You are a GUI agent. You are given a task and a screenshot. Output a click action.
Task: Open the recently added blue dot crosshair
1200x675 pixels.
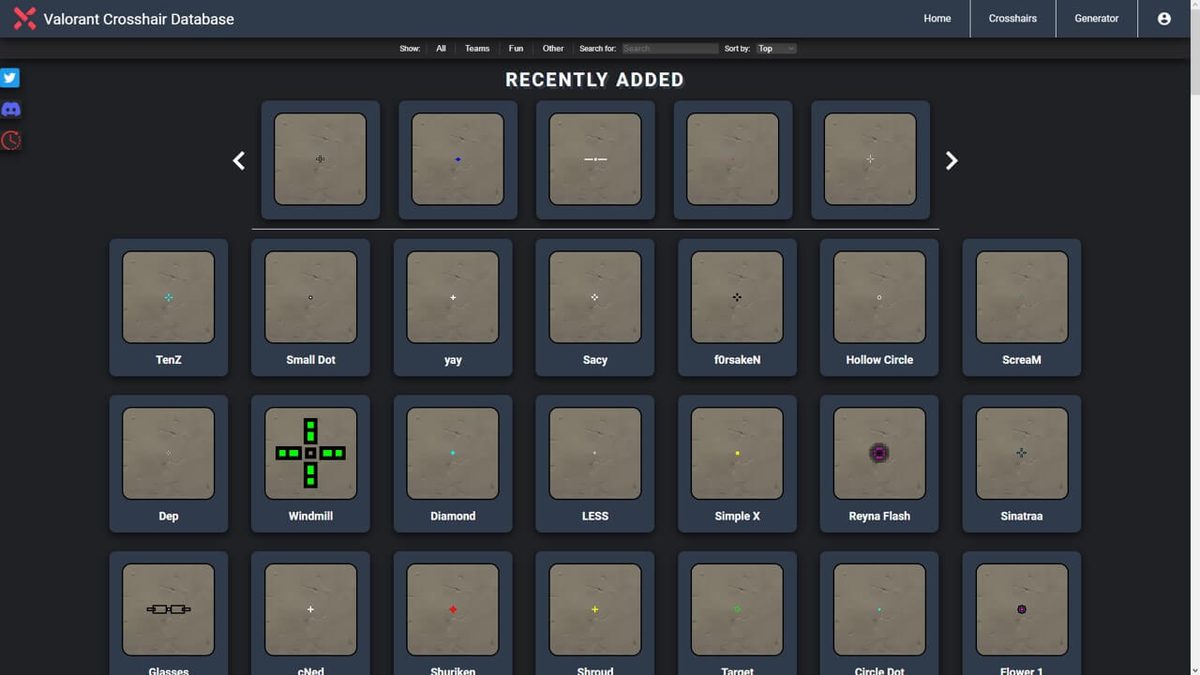coord(458,159)
